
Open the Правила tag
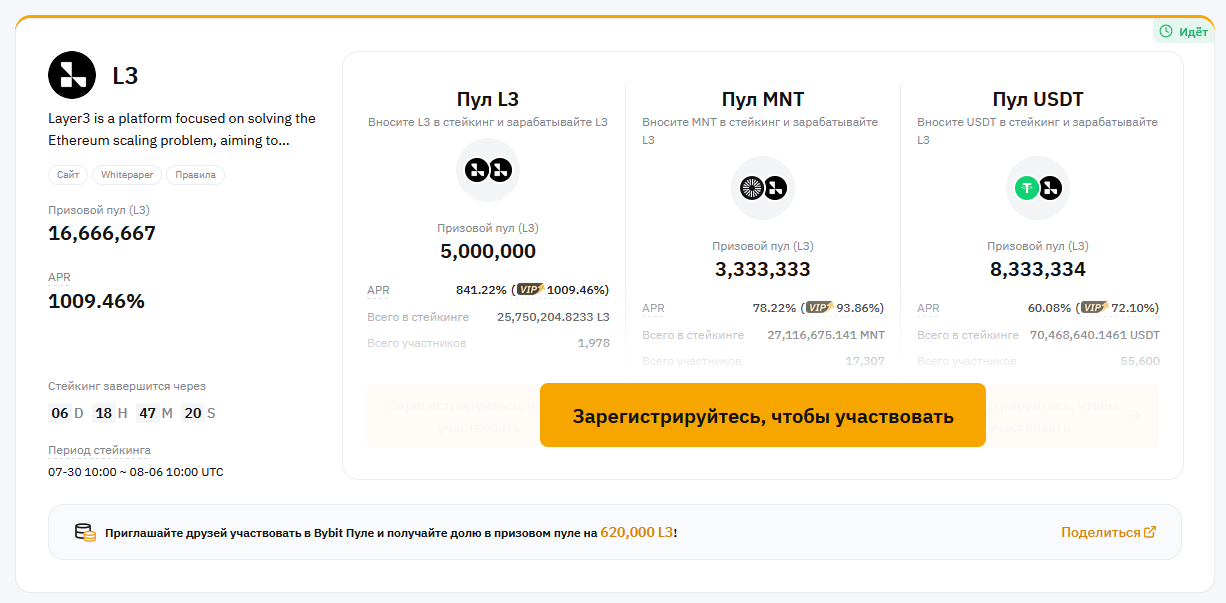196,175
